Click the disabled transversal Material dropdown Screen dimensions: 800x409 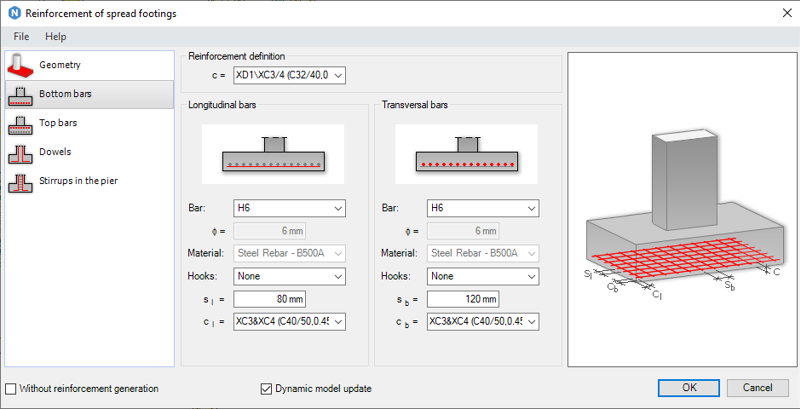[483, 253]
